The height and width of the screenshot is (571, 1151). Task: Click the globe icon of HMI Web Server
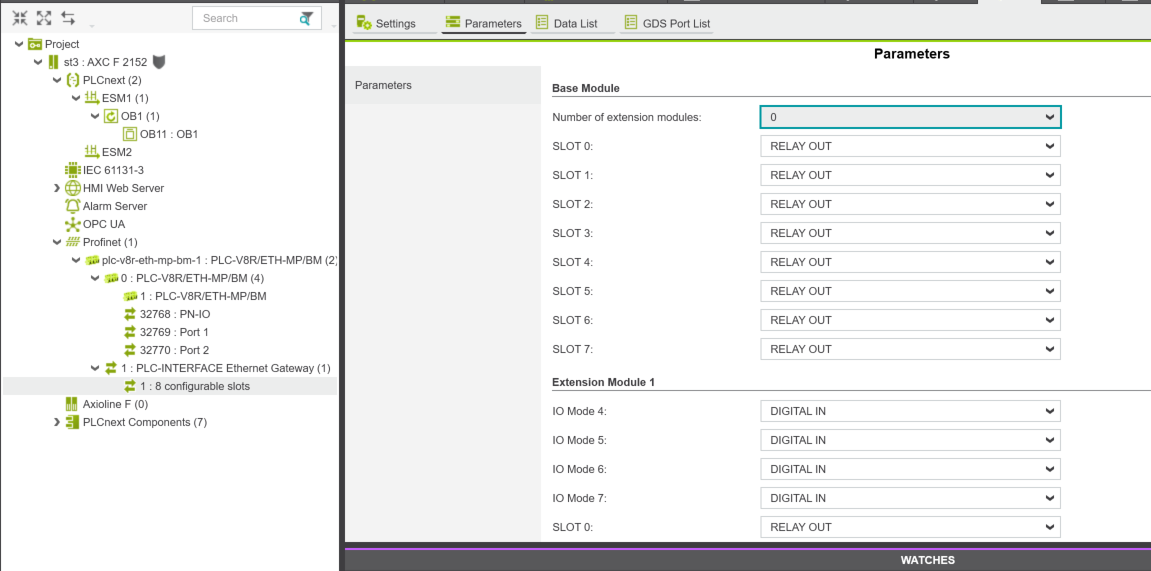[72, 188]
